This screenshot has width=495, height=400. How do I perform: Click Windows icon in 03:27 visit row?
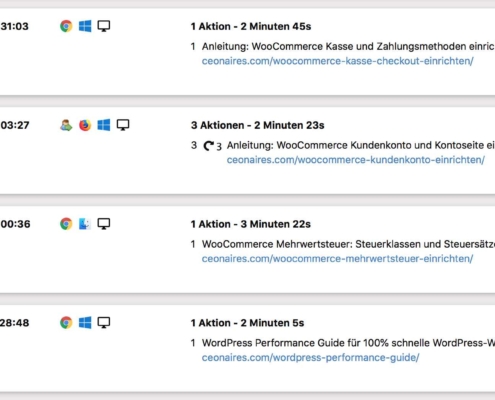pyautogui.click(x=104, y=125)
